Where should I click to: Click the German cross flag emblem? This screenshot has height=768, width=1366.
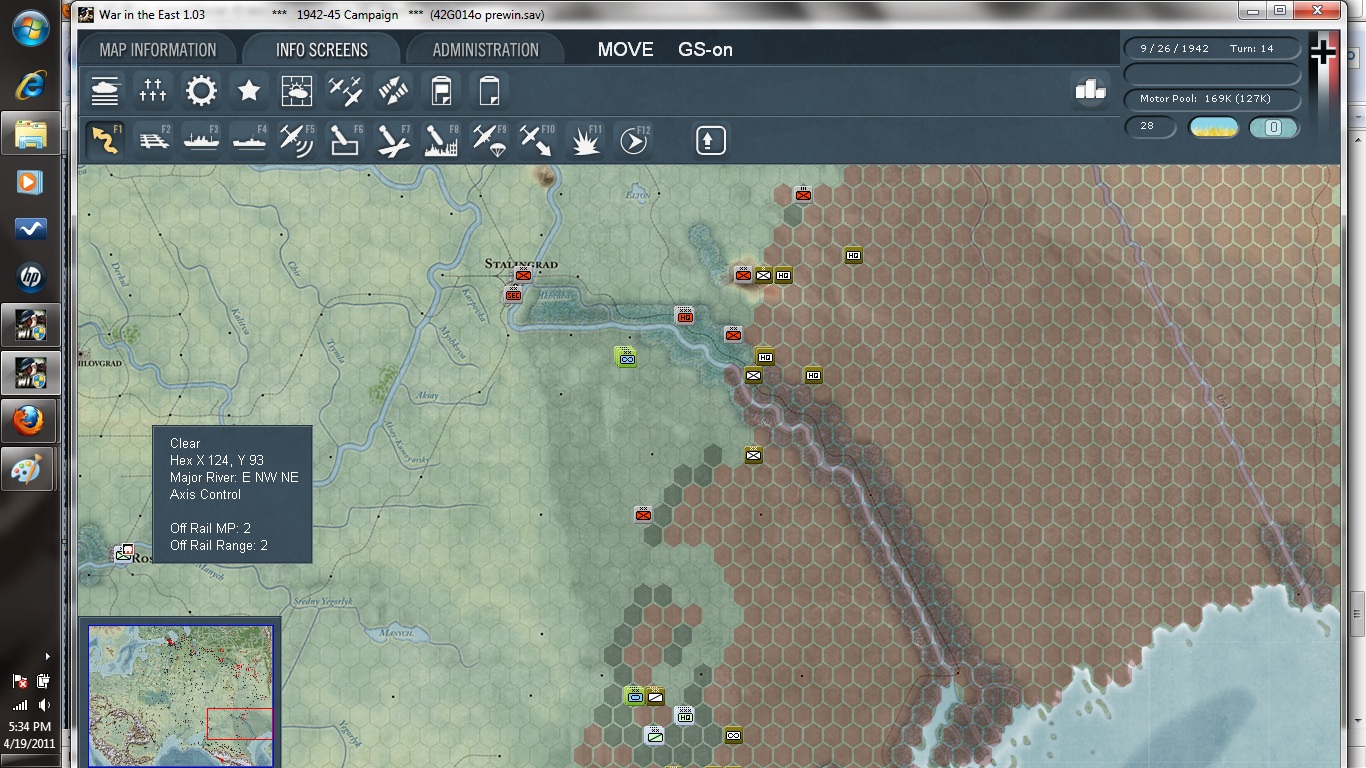(x=1323, y=53)
